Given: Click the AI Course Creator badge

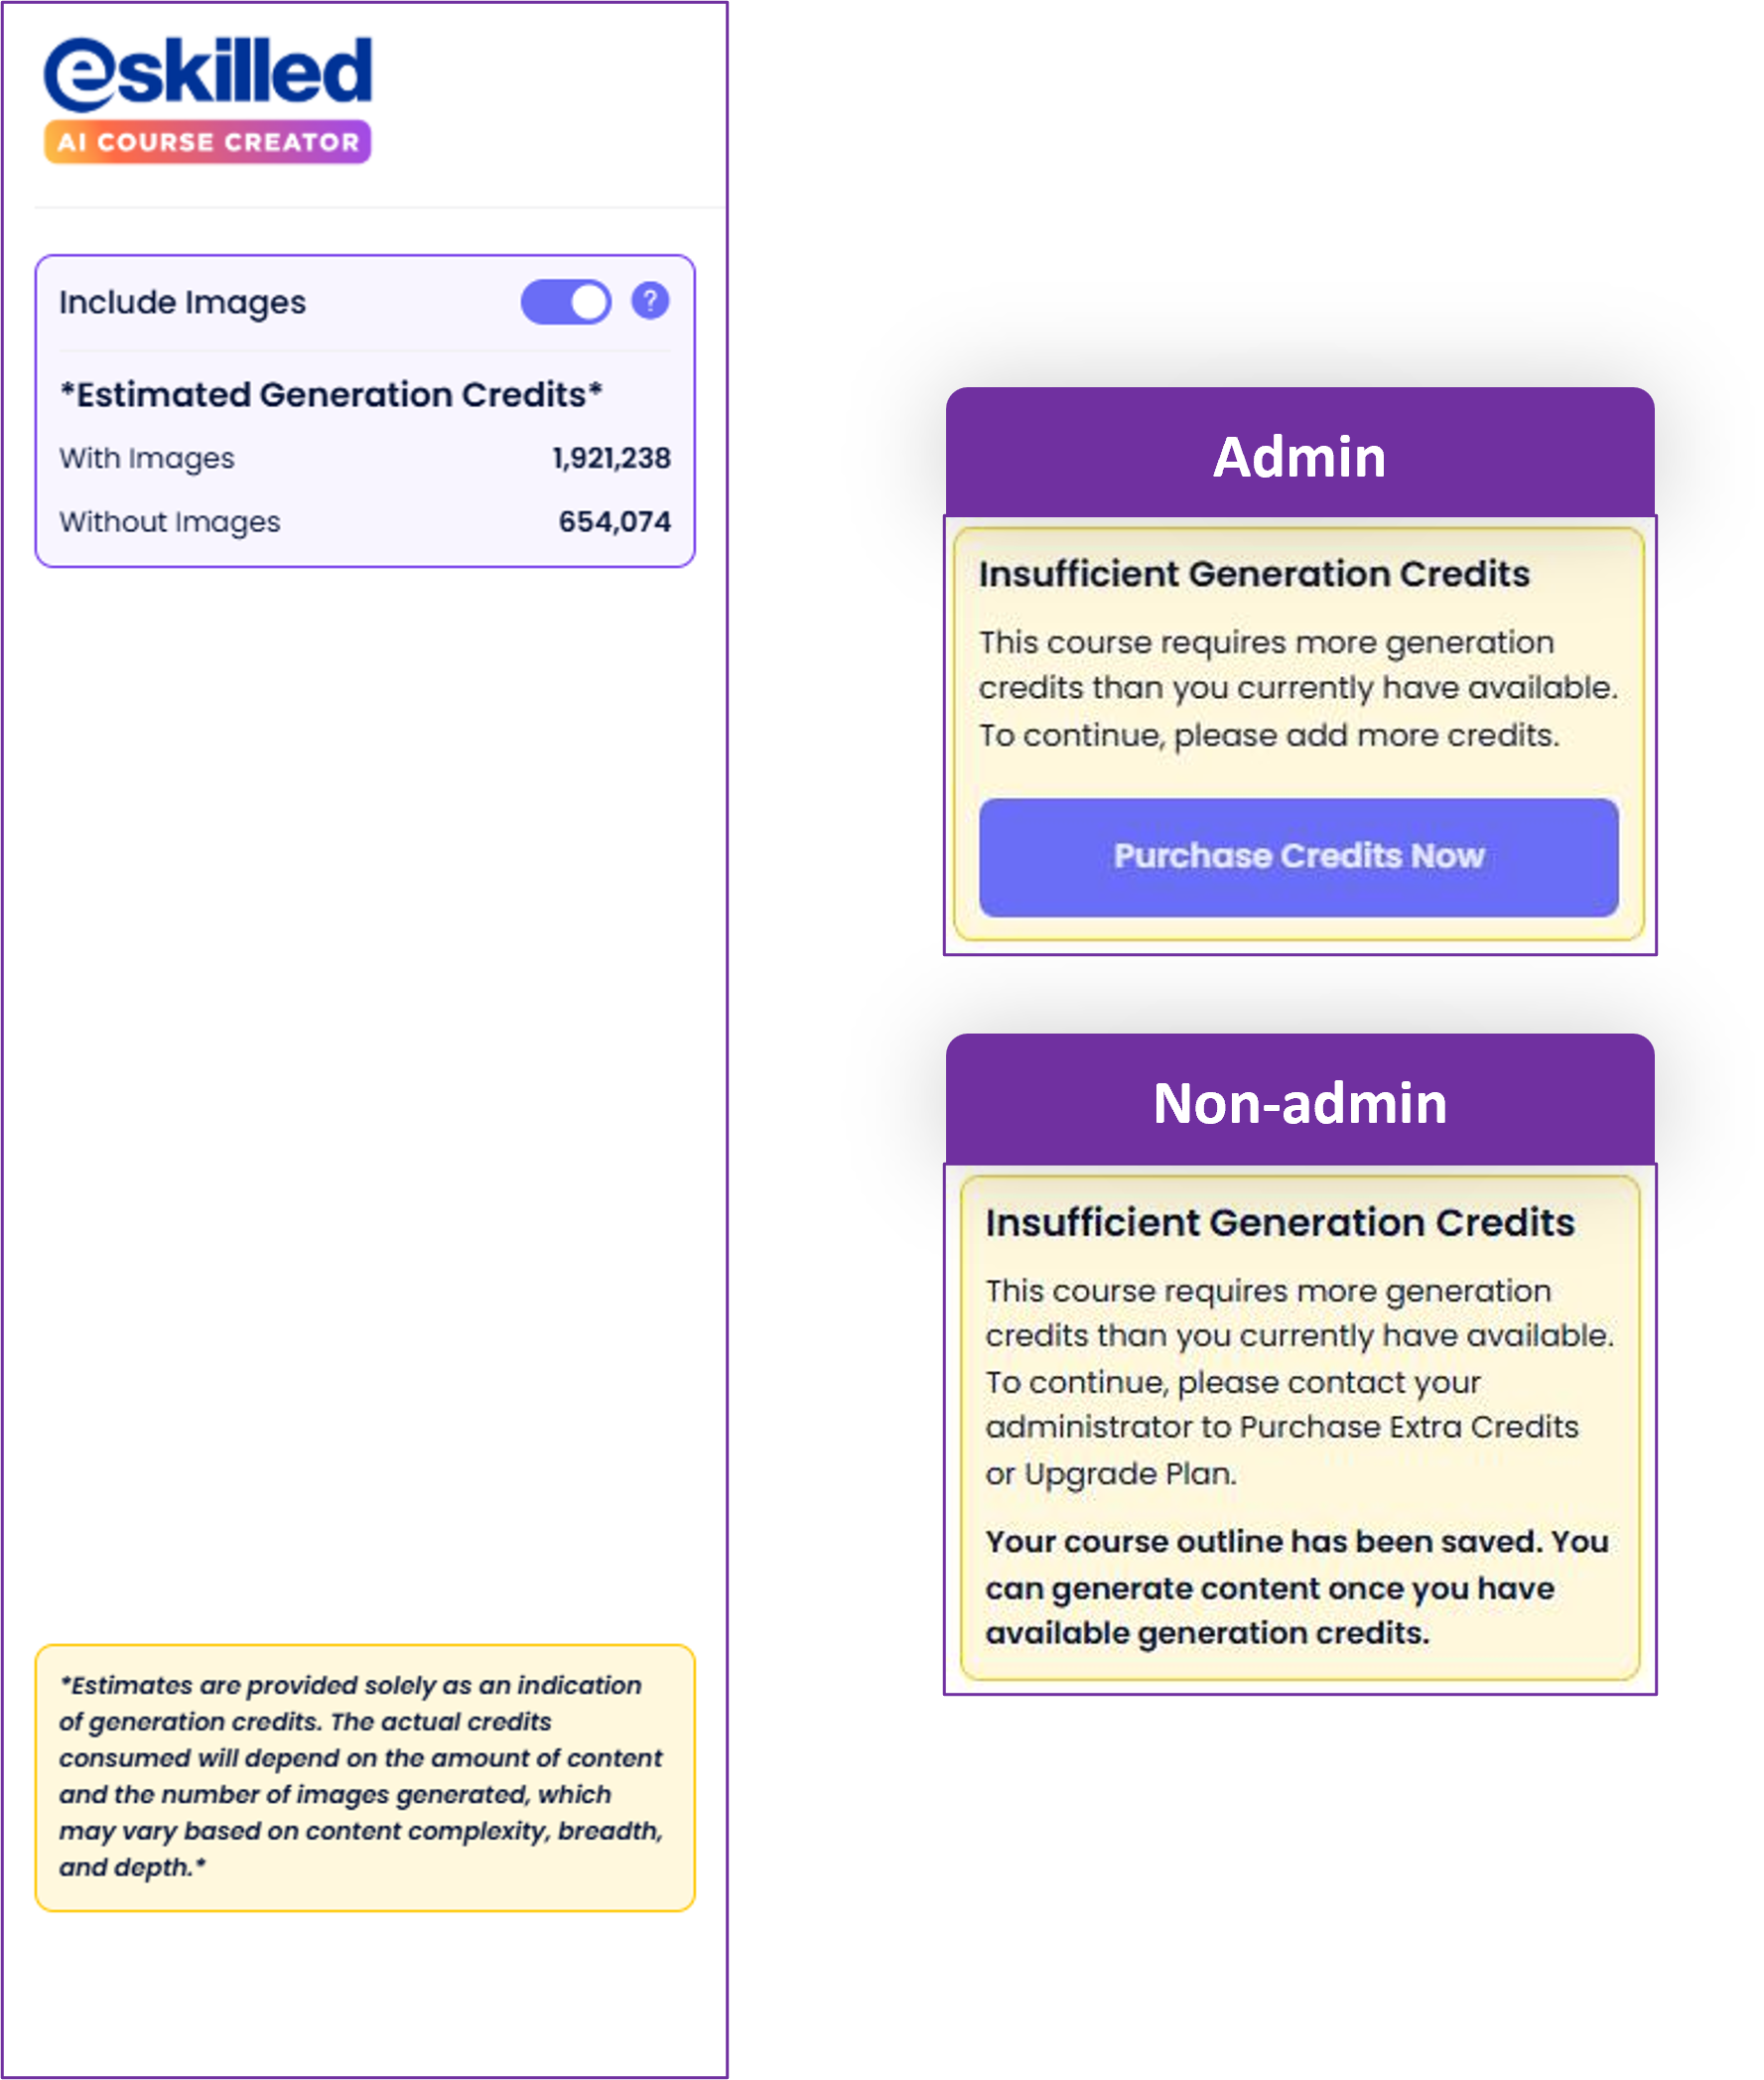Looking at the screenshot, I should (208, 141).
